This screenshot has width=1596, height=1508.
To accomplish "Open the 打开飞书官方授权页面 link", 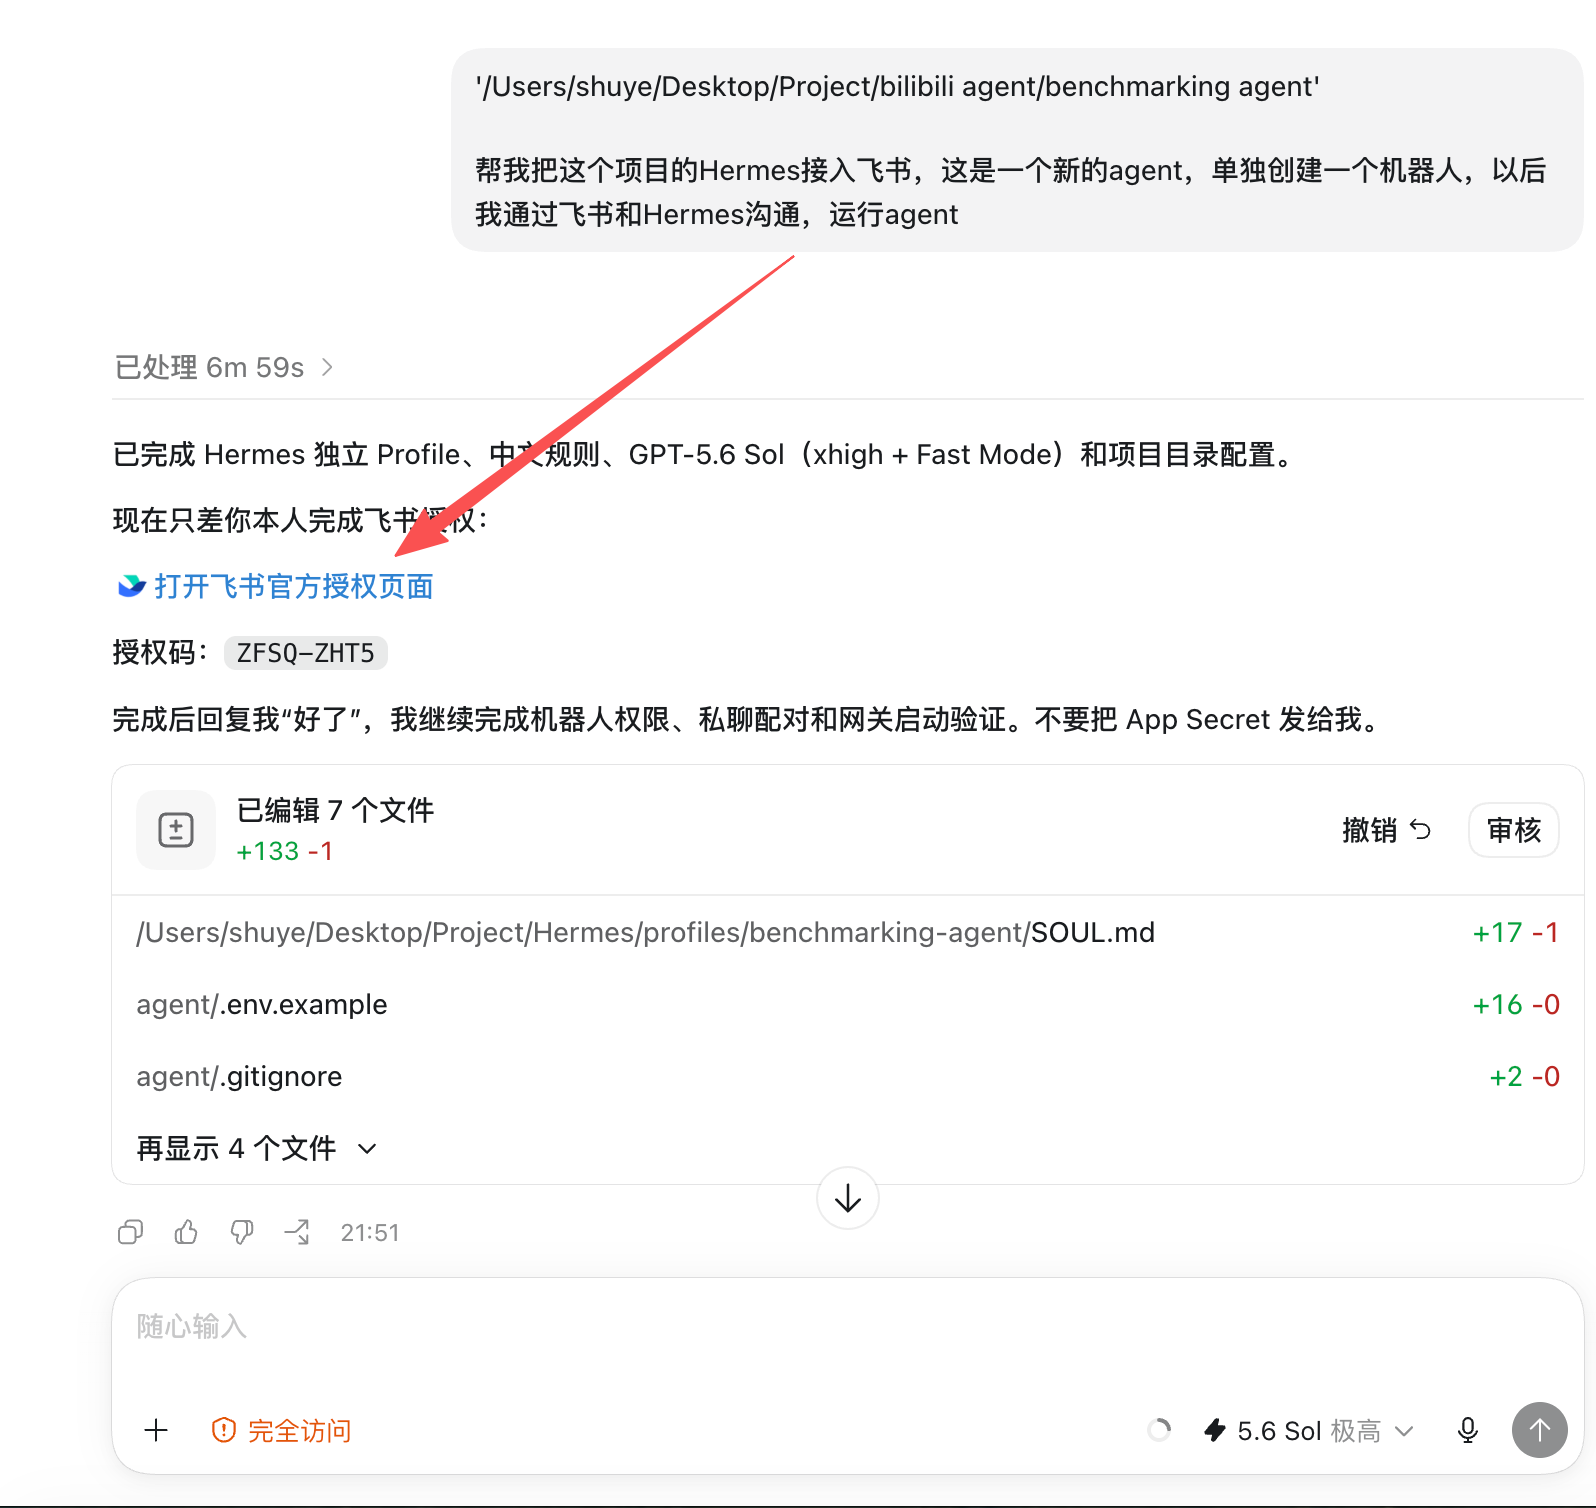I will 294,586.
